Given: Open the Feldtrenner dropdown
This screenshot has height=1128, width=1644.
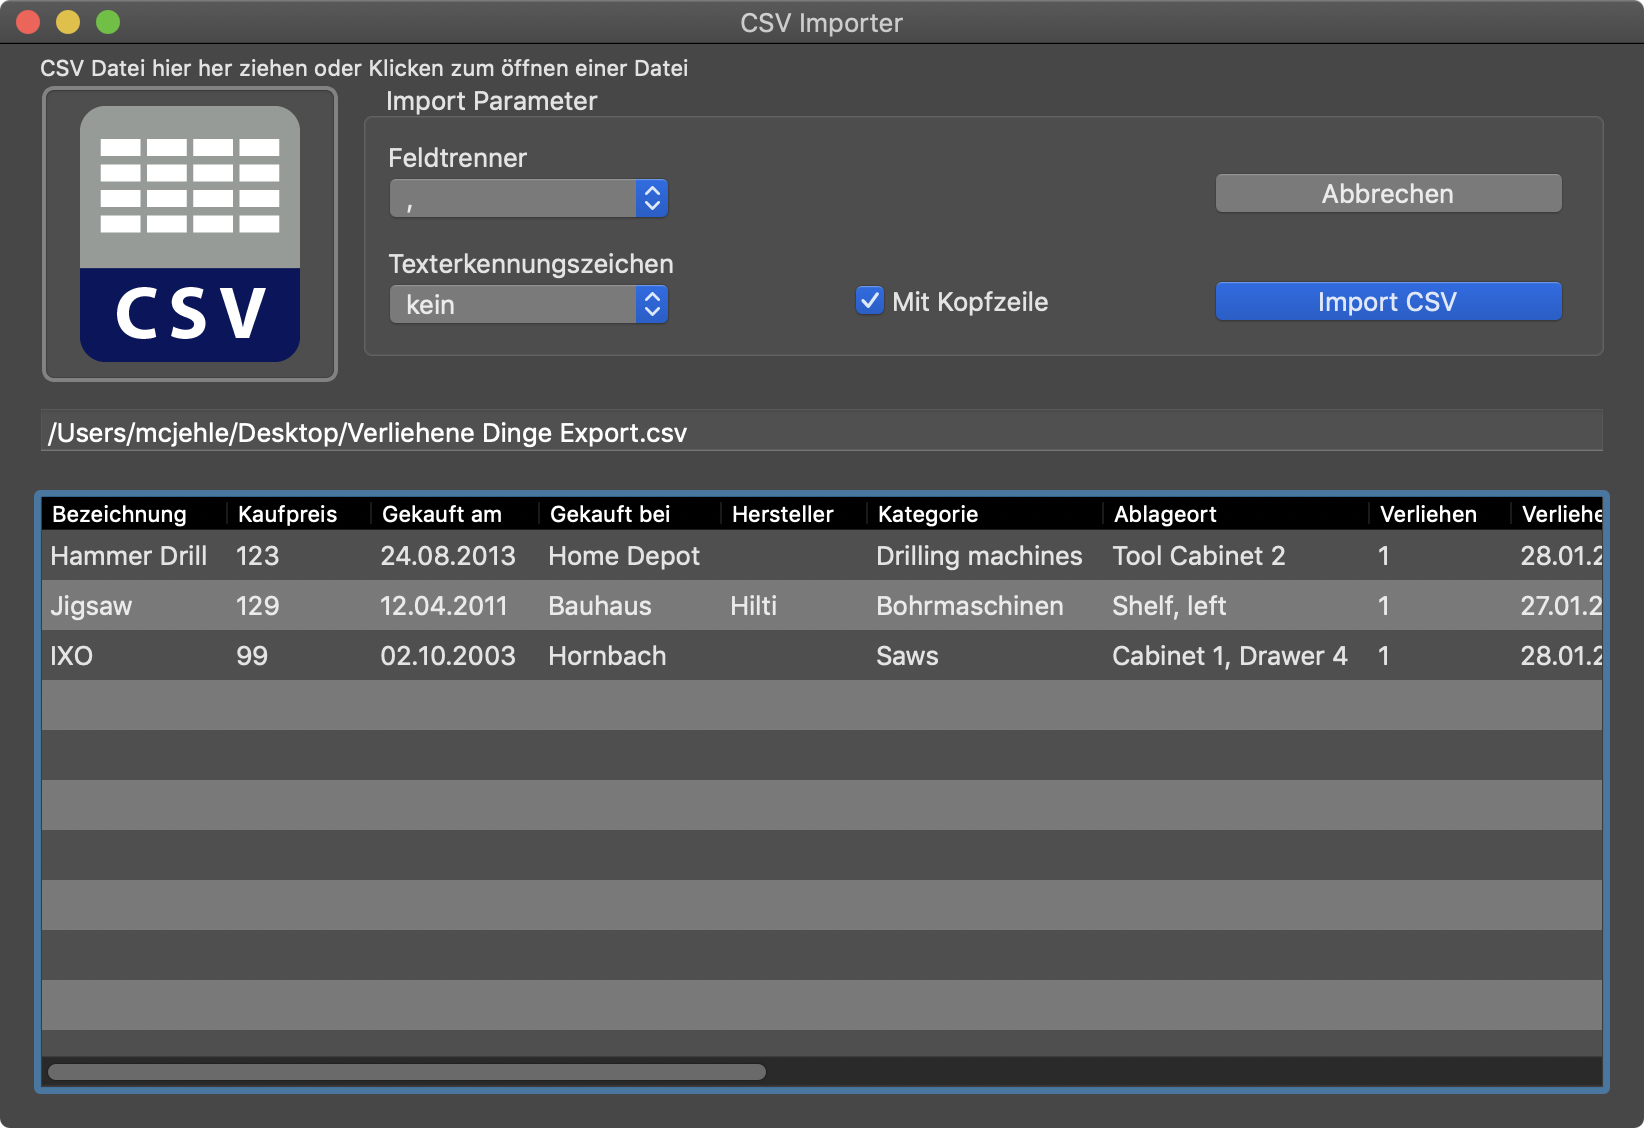Looking at the screenshot, I should click(x=529, y=198).
